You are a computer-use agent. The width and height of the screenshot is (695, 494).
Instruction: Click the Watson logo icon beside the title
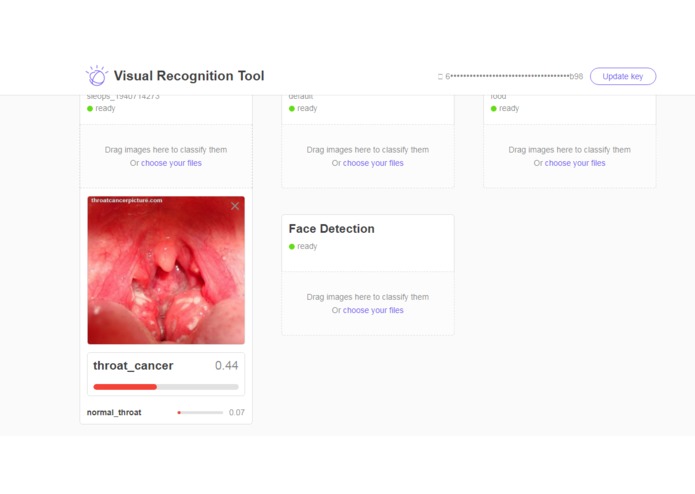point(97,76)
